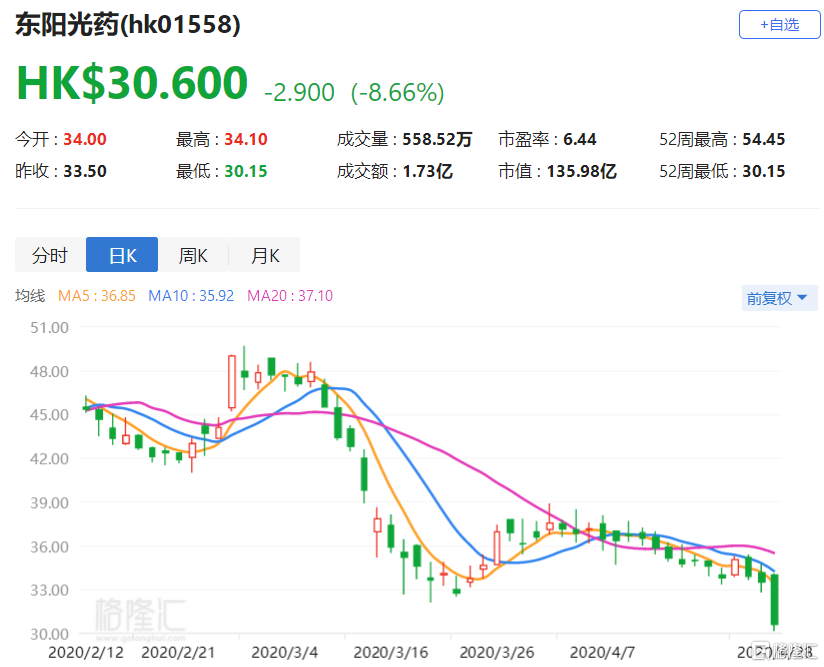This screenshot has height=667, width=824.
Task: Click the current price HK$30.600
Action: click(x=132, y=83)
